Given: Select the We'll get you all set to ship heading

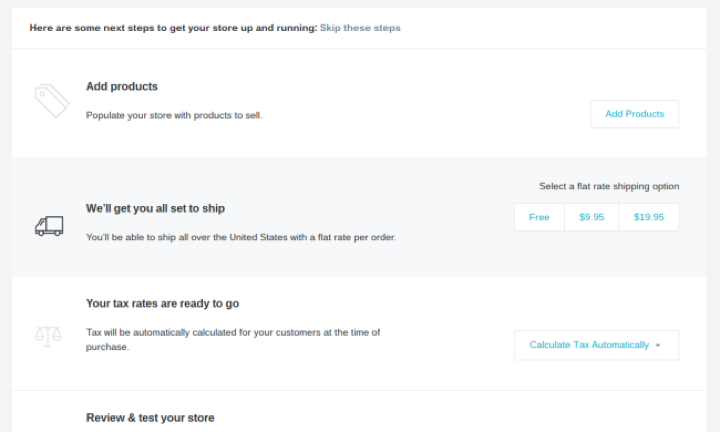Looking at the screenshot, I should click(x=155, y=209).
